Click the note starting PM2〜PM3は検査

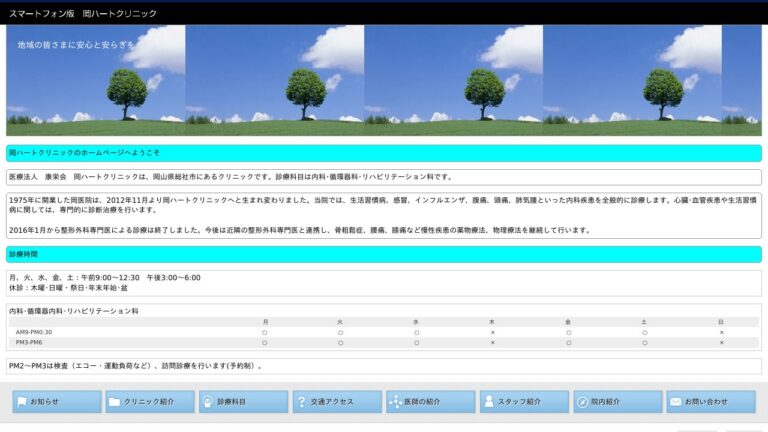(x=136, y=366)
